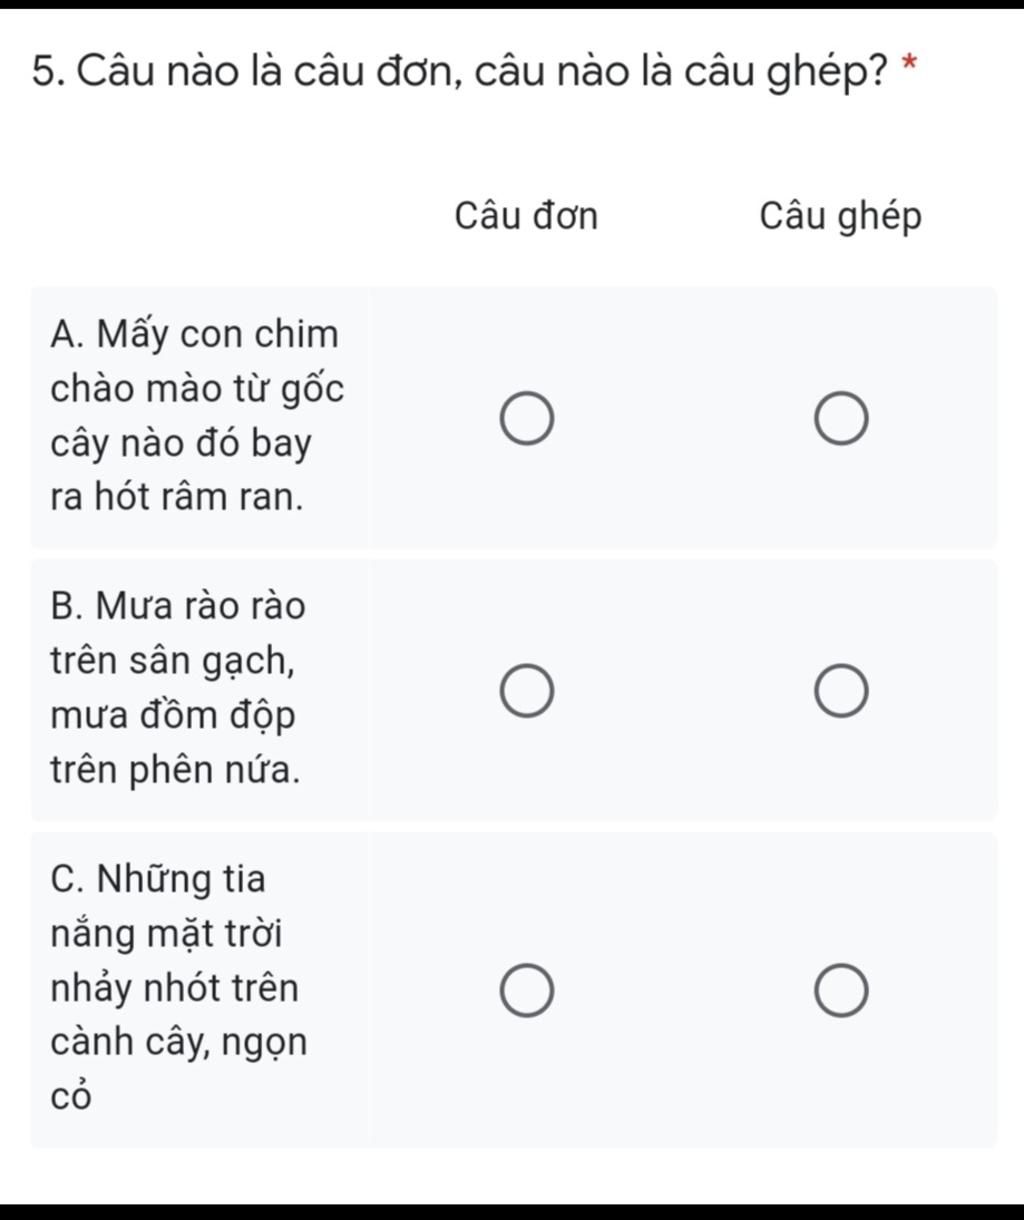Viewport: 1024px width, 1220px height.
Task: Click the red required asterisk
Action: tap(909, 66)
